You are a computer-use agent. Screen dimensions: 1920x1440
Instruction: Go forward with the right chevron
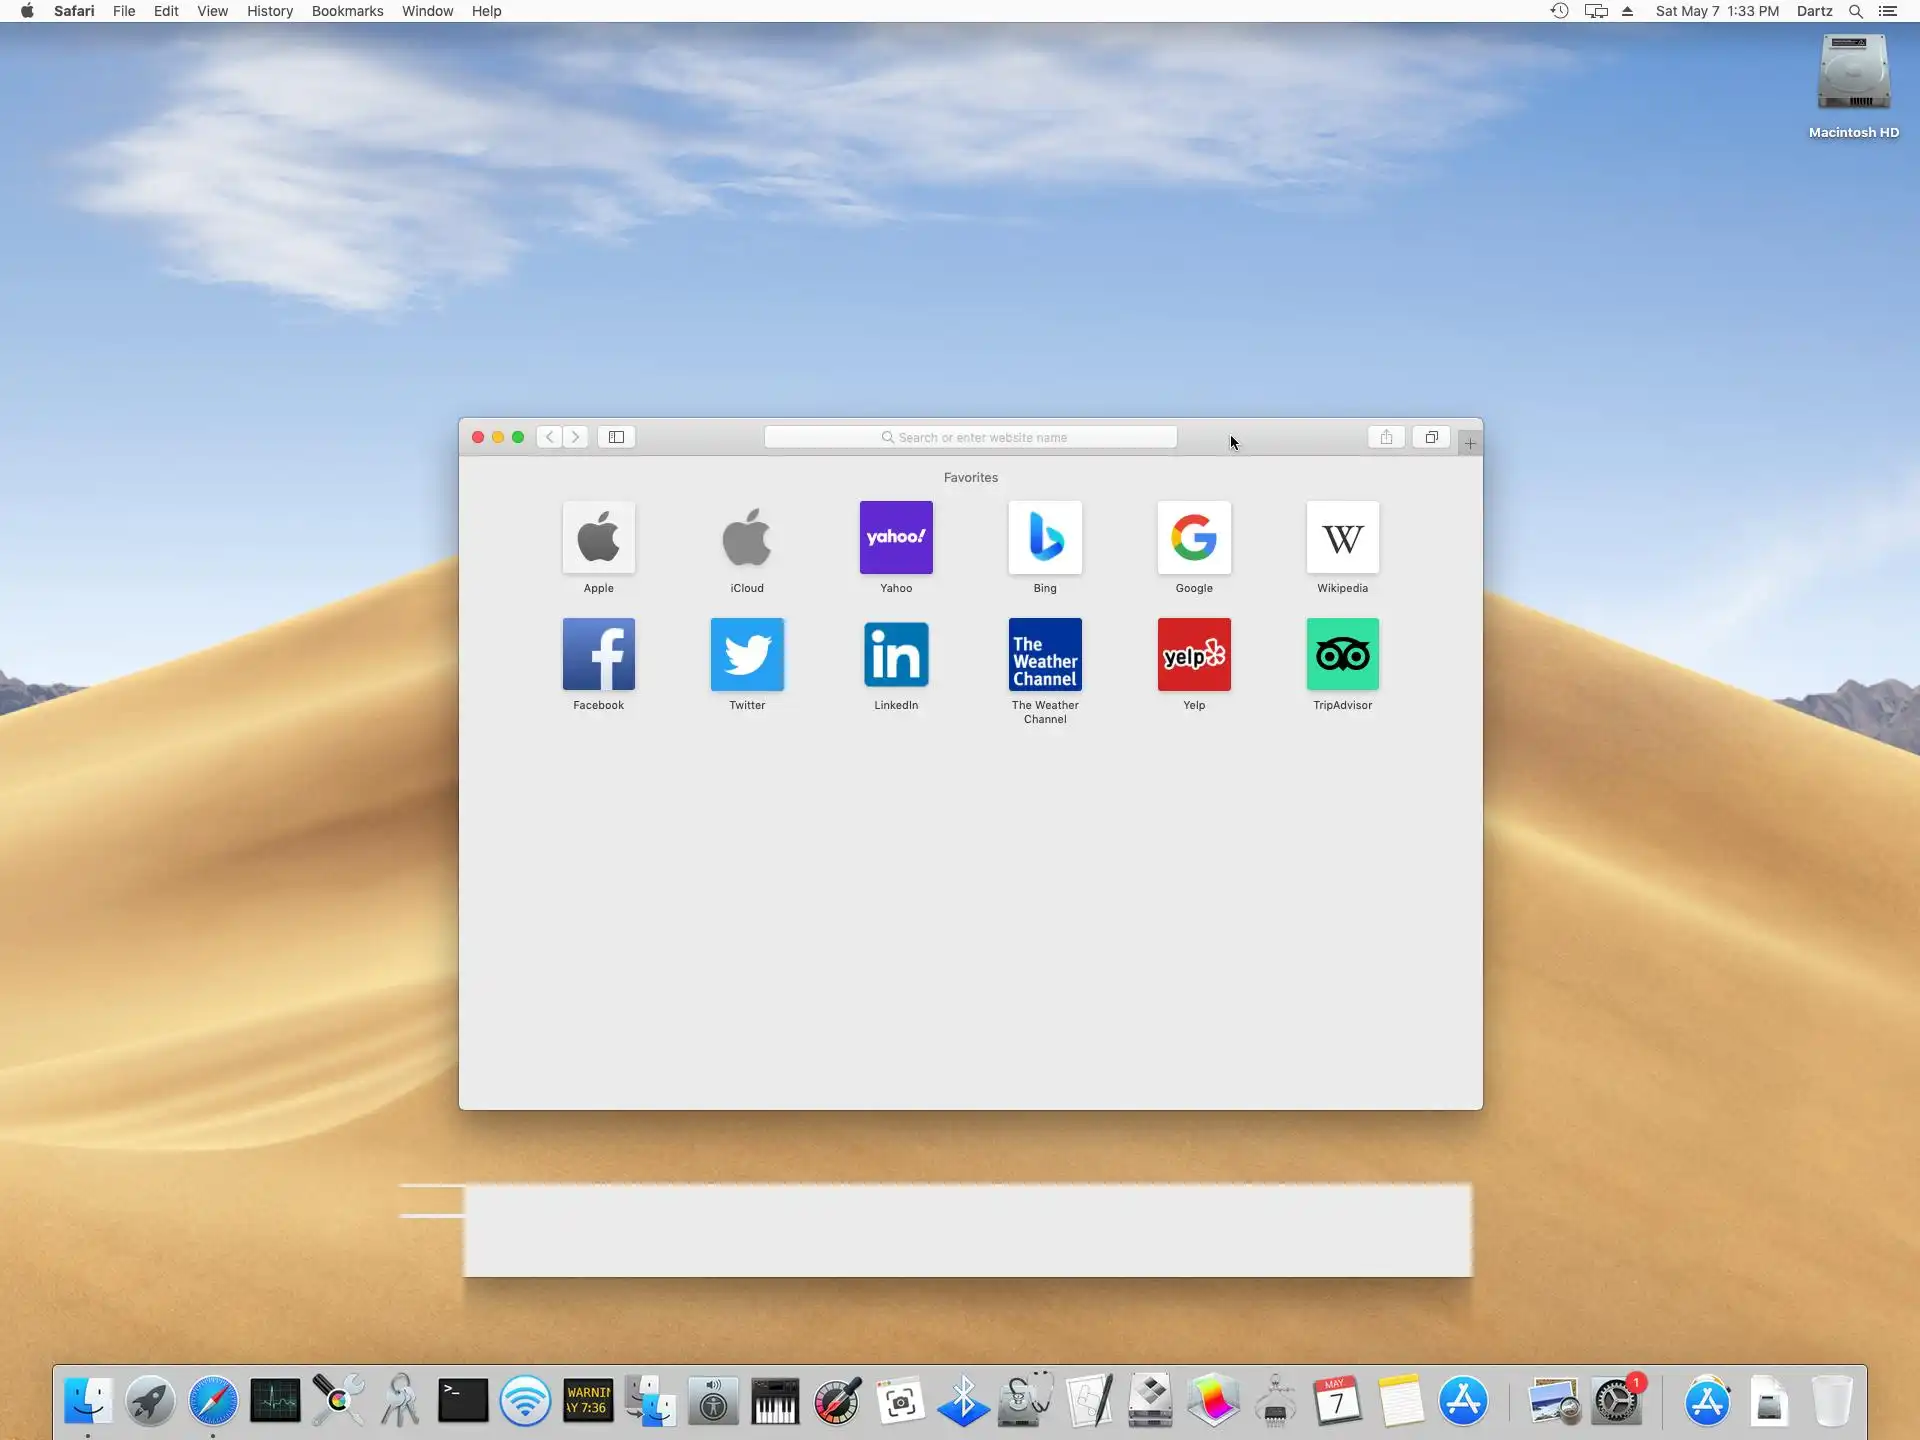click(x=575, y=437)
